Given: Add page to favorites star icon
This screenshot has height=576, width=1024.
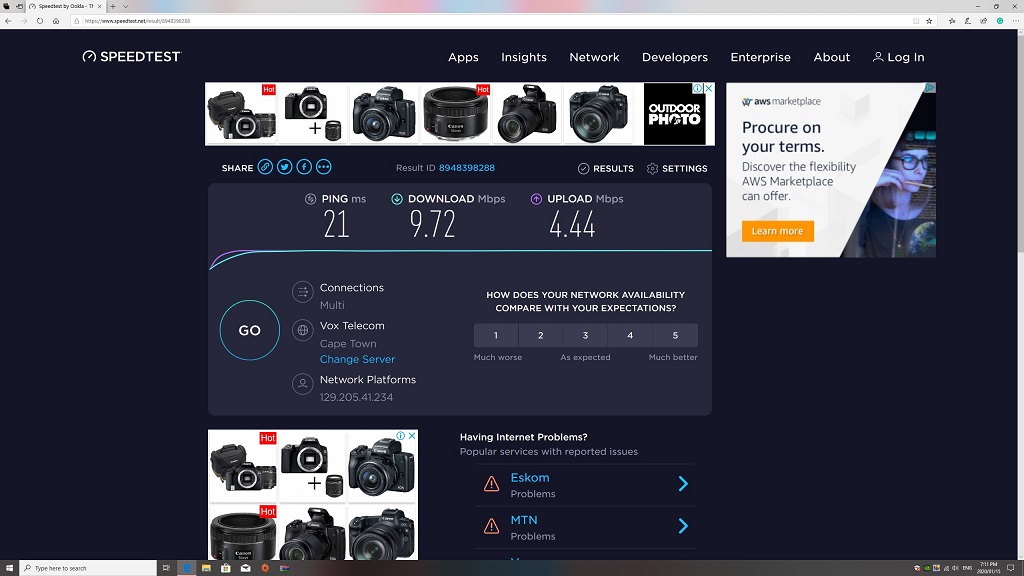Looking at the screenshot, I should [x=929, y=21].
